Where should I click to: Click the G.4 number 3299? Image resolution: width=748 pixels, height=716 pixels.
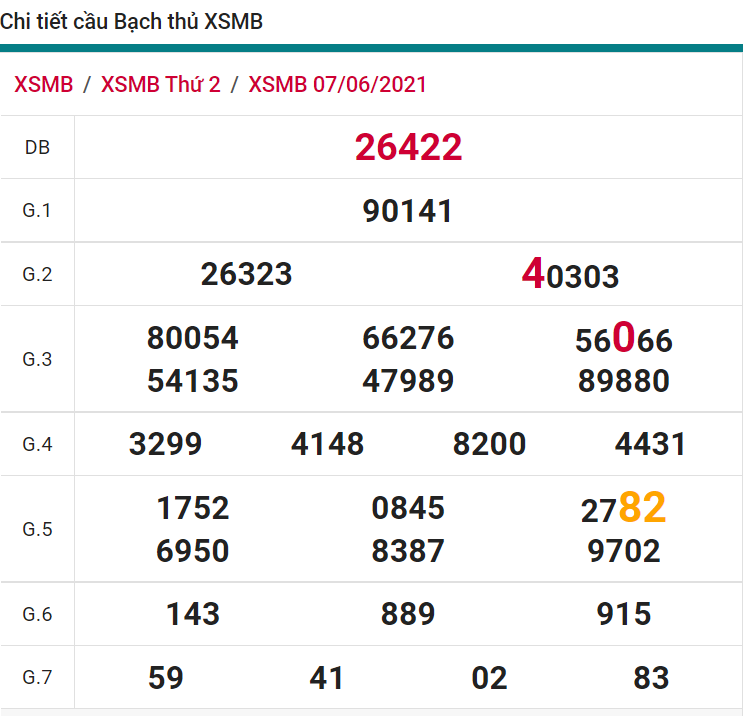[x=165, y=444]
